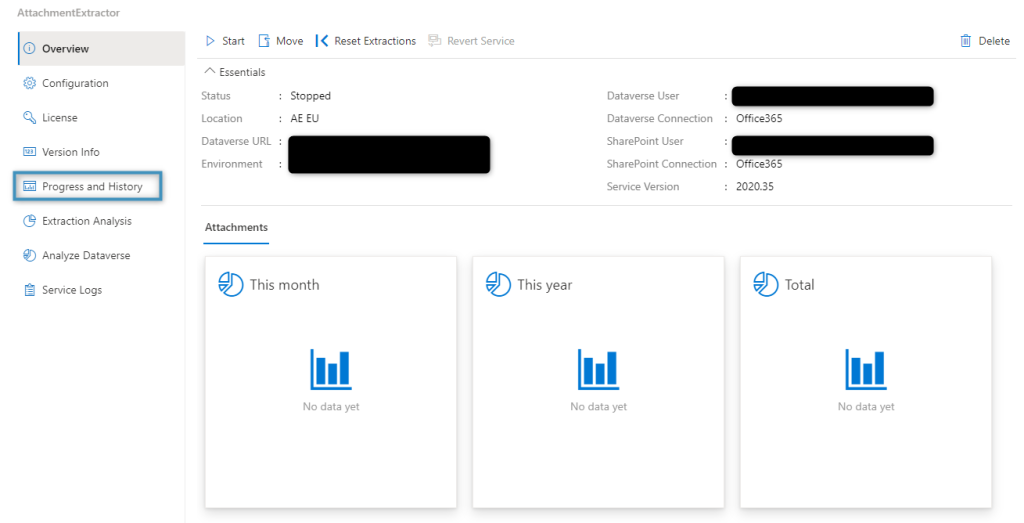This screenshot has height=523, width=1024.
Task: Click the Delete button label
Action: [x=994, y=40]
